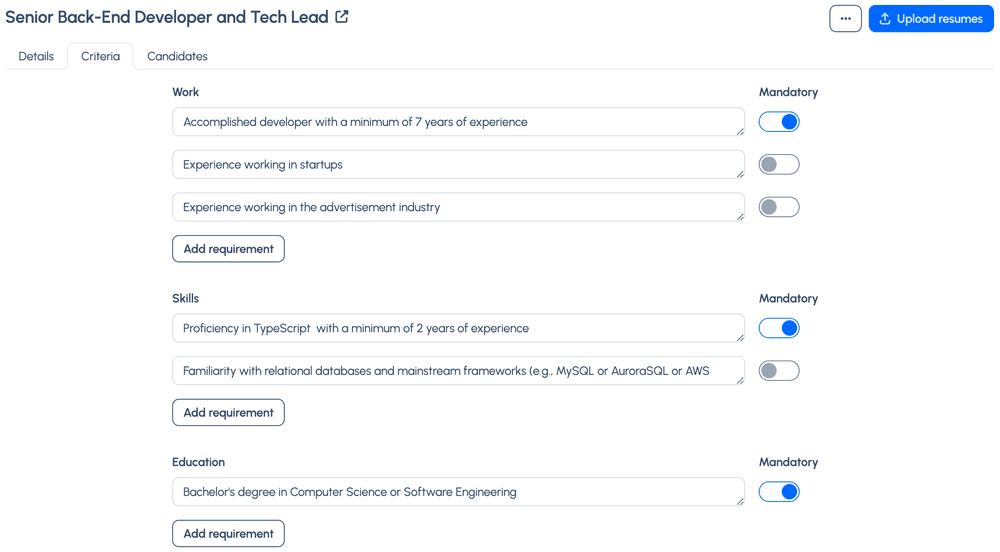The width and height of the screenshot is (1000, 552).
Task: Make relational databases familiarity mandatory
Action: coord(778,371)
